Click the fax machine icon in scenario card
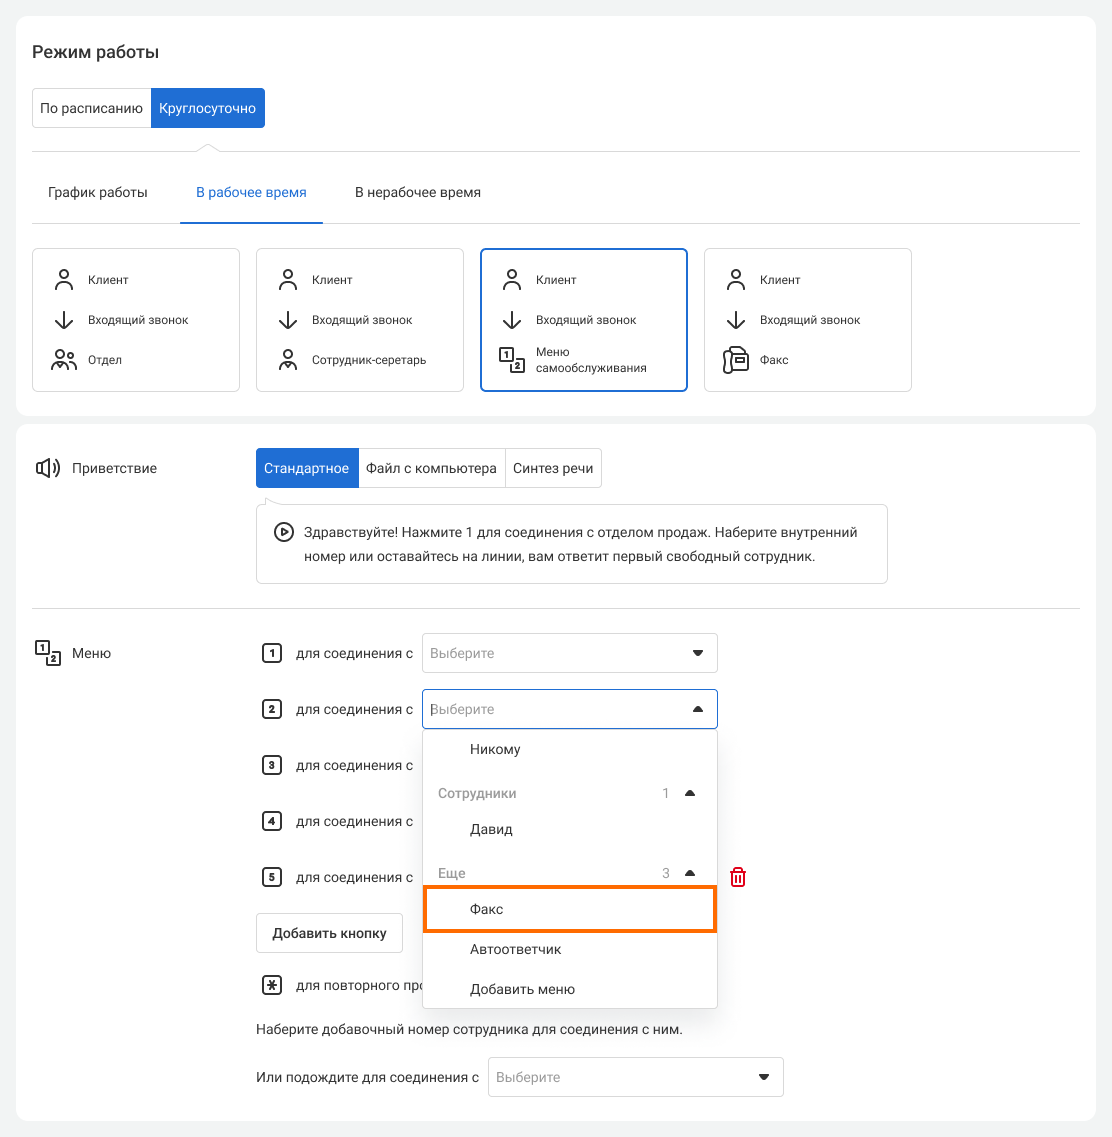 pyautogui.click(x=736, y=360)
